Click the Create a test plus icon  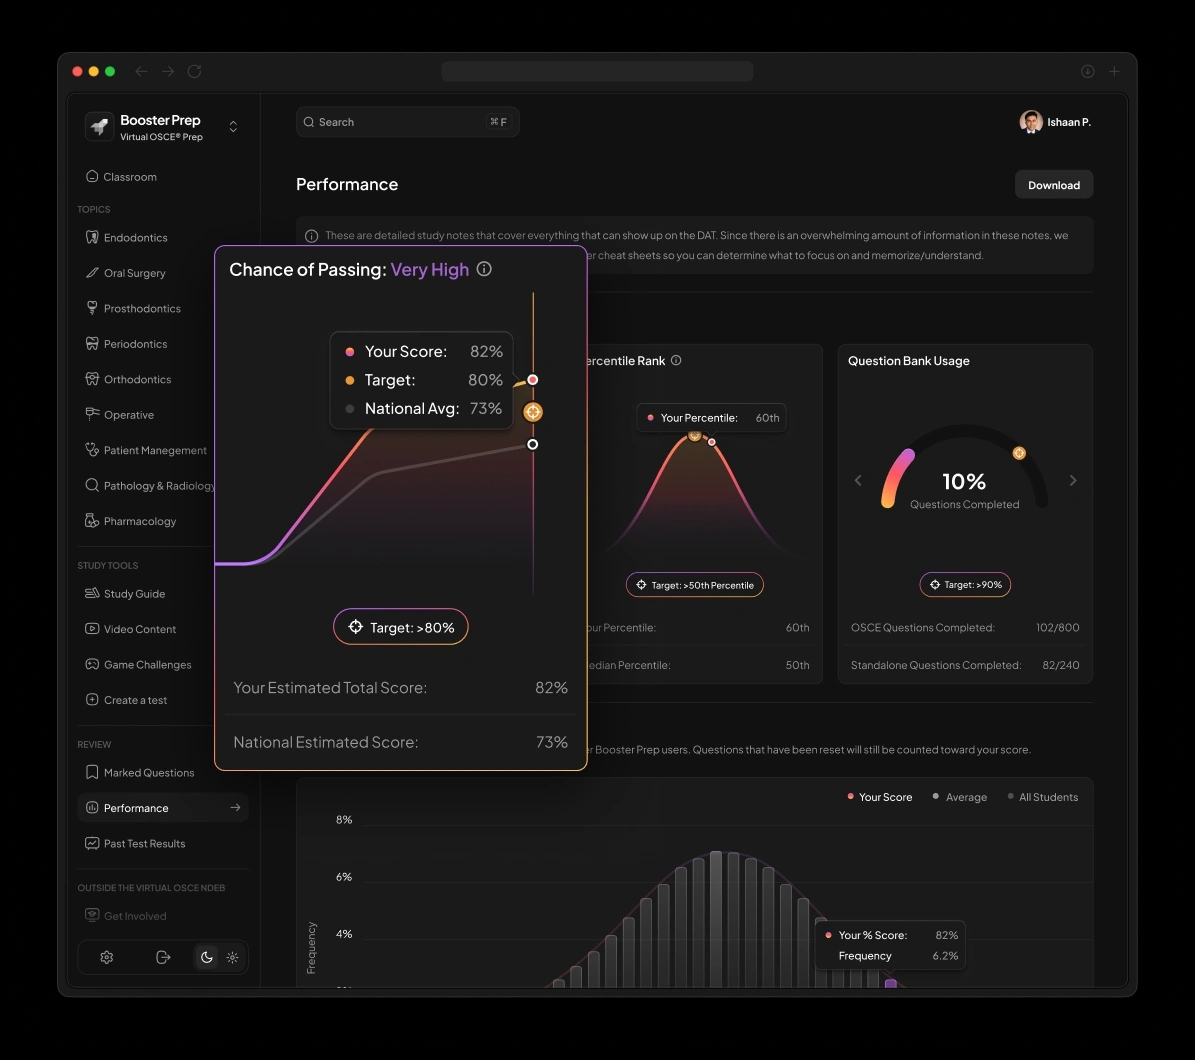92,700
